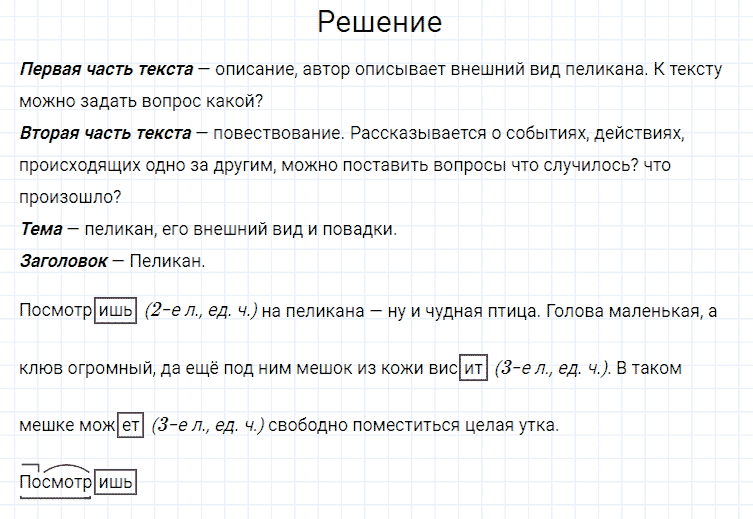
Task: Click boxed "ишь" in the bottom morpheme breakdown
Action: [115, 483]
